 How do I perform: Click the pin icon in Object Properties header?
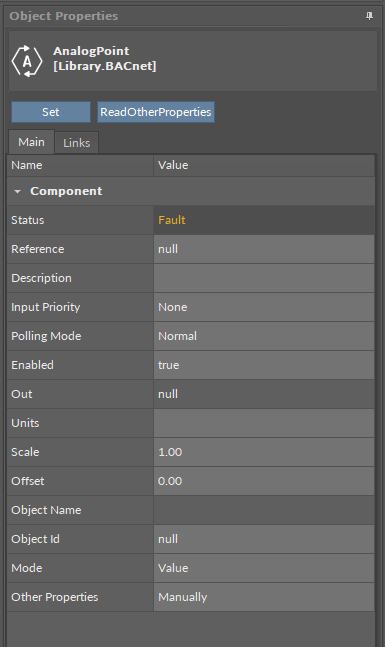(x=369, y=16)
